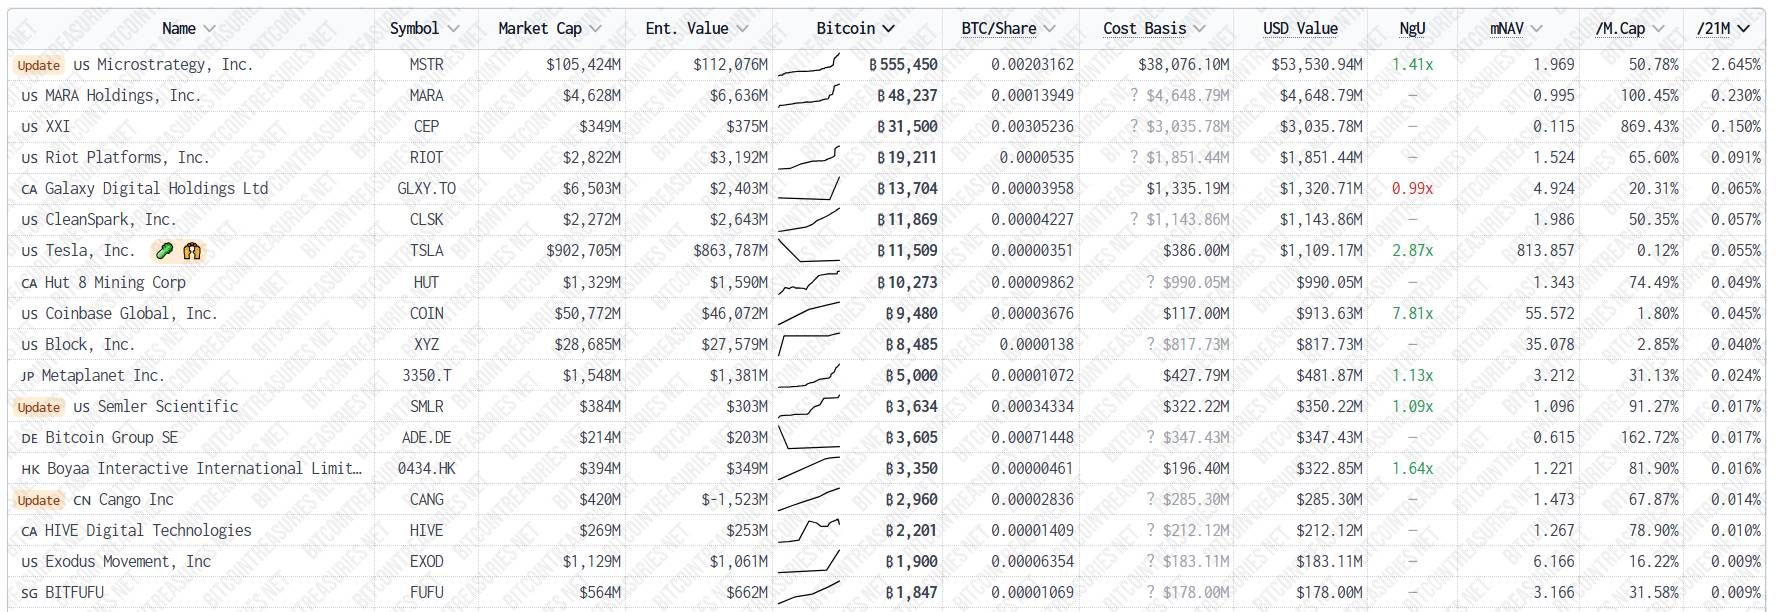Screen dimensions: 1781x612
Task: Click the 3350.T ticker symbol
Action: (427, 376)
